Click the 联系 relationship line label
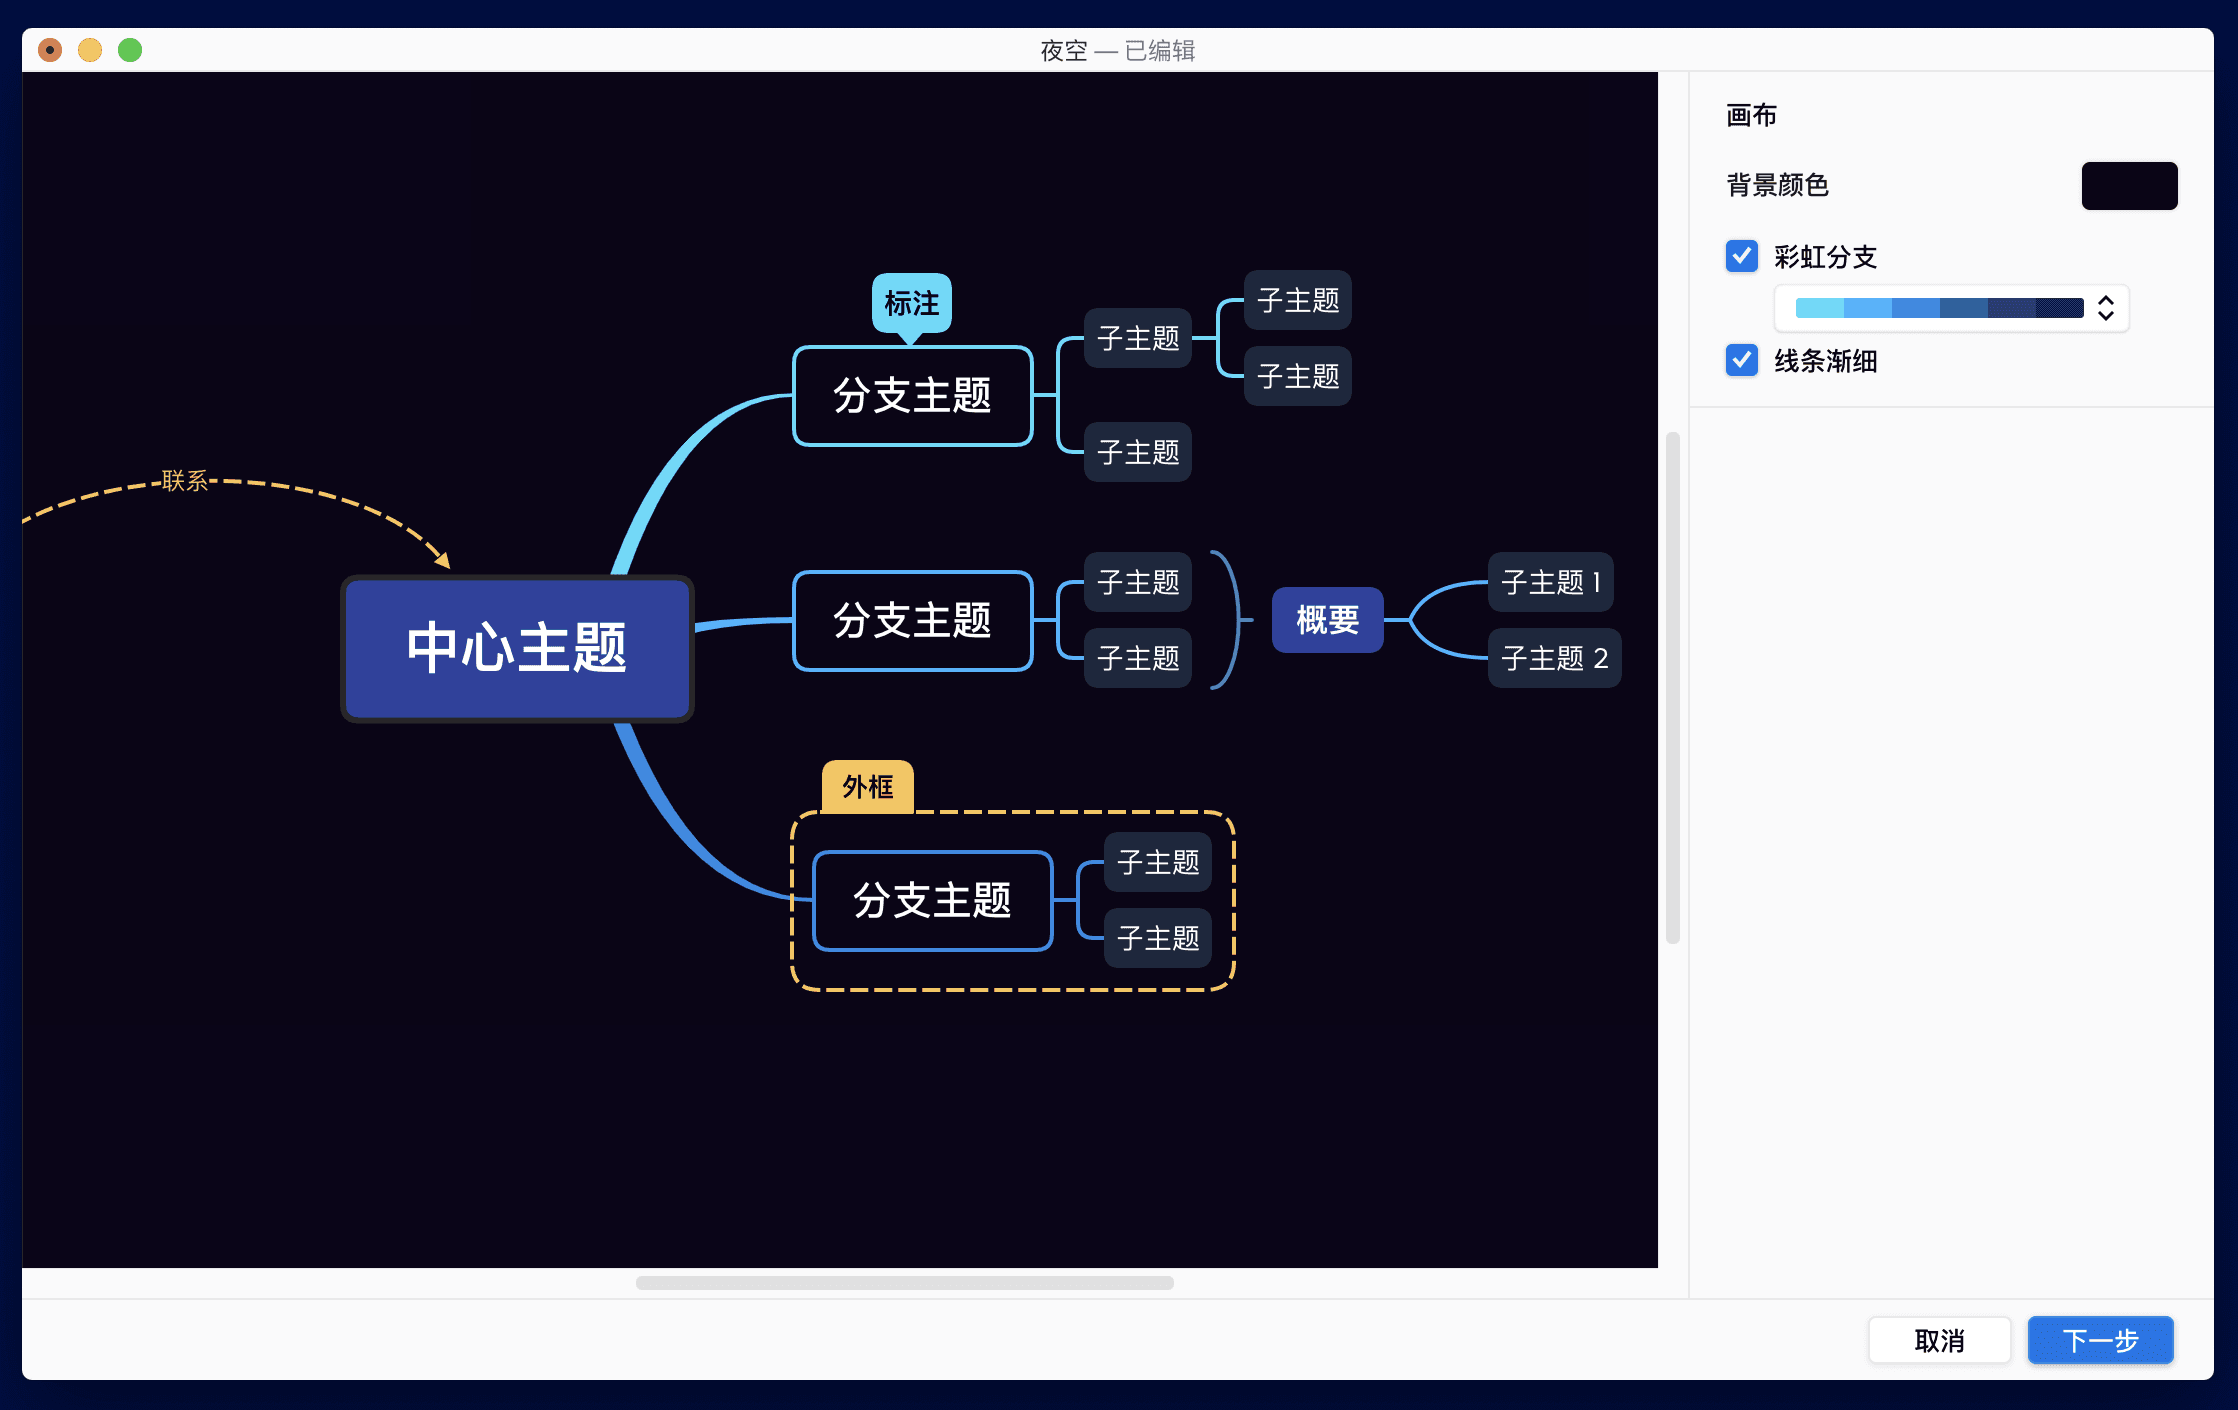2238x1410 pixels. (x=185, y=480)
